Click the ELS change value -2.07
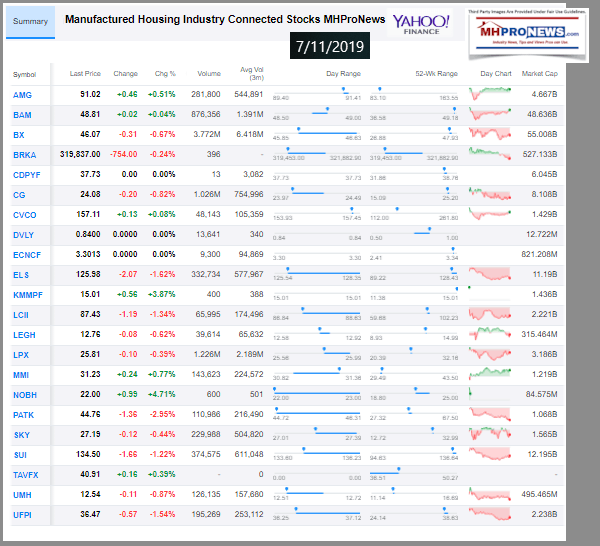This screenshot has height=546, width=600. click(128, 274)
